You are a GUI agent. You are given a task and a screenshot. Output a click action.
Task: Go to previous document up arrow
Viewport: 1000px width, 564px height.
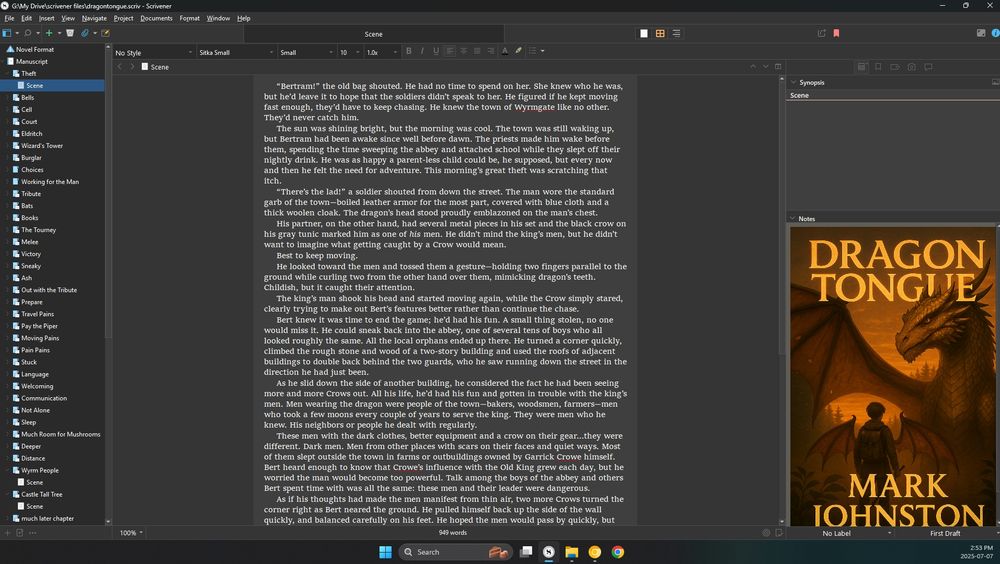[753, 66]
